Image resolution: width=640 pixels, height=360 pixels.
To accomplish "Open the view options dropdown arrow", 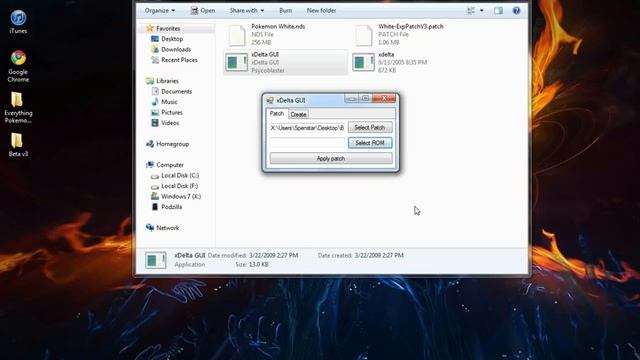I will tap(482, 11).
